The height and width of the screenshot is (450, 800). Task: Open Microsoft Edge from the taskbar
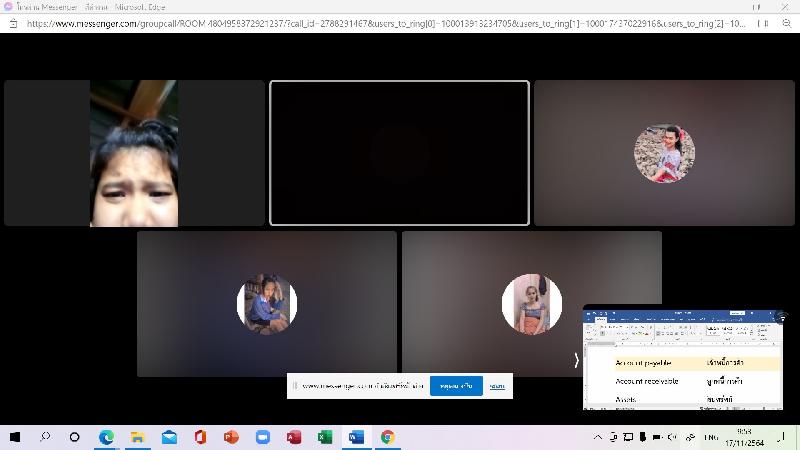(x=106, y=437)
